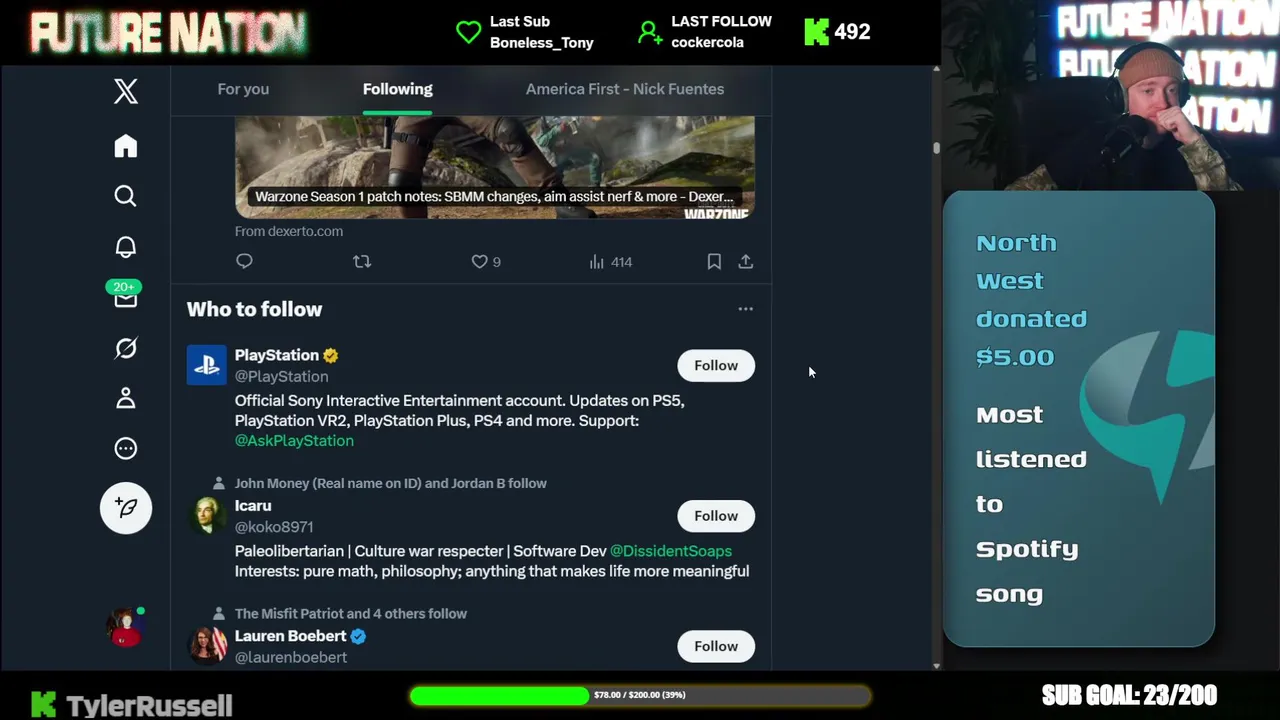Click the @koko8971 handle text
1280x720 pixels.
(274, 527)
